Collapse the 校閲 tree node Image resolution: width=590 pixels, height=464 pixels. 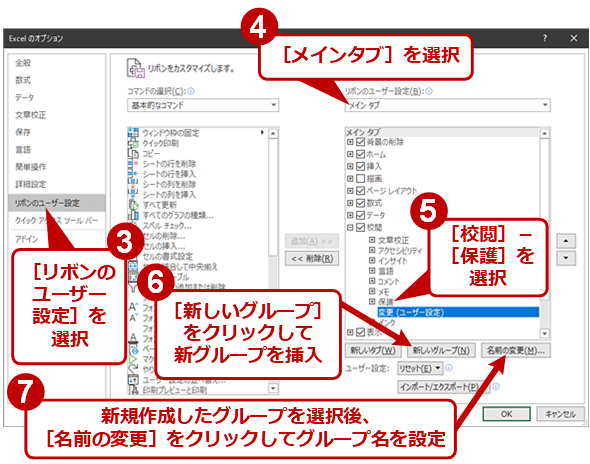[350, 227]
